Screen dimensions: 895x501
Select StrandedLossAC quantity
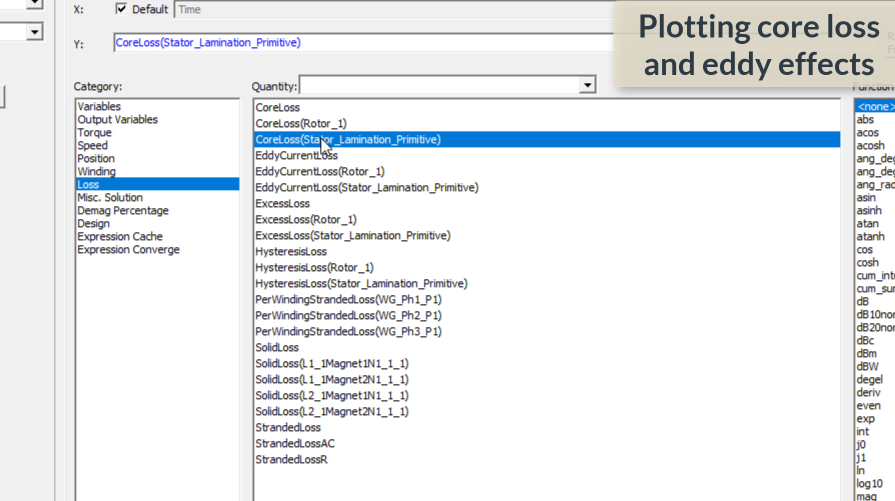pos(295,443)
